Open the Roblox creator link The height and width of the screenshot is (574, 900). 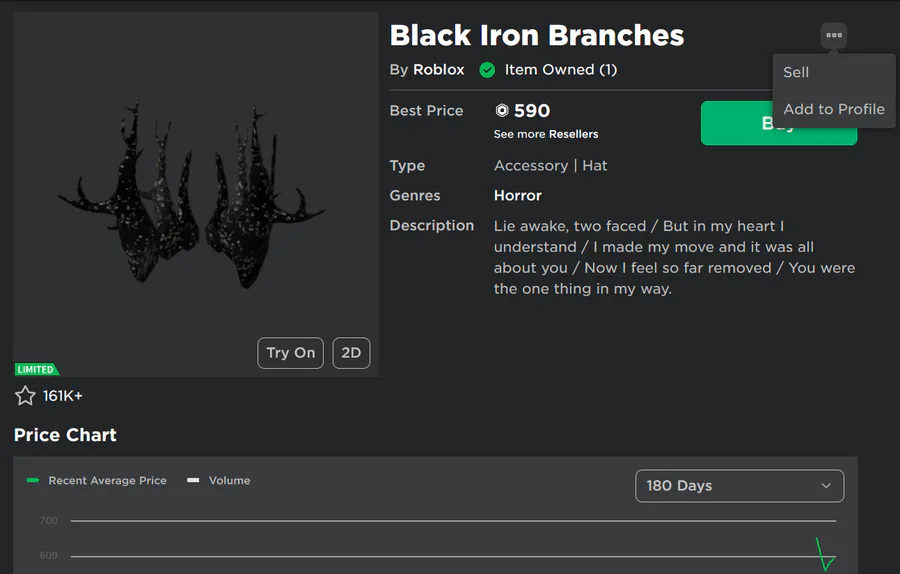439,69
